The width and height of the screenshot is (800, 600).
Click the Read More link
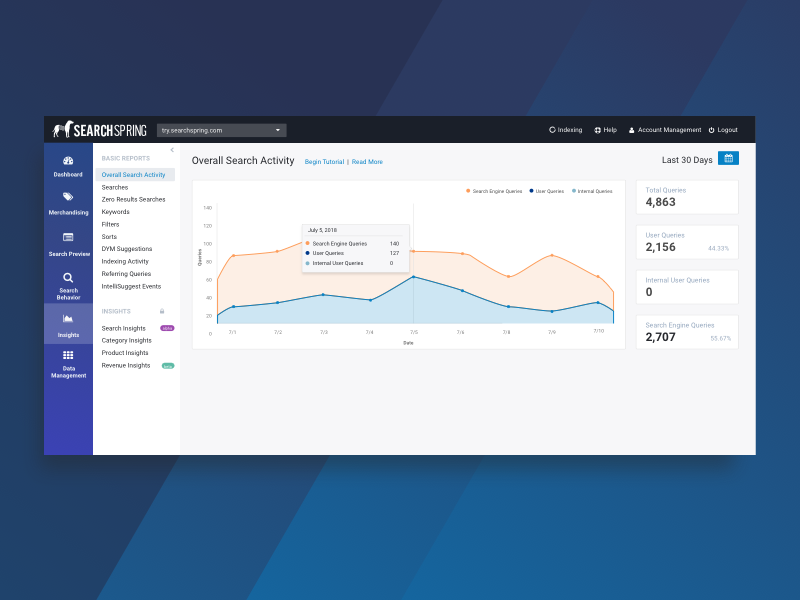click(x=366, y=161)
